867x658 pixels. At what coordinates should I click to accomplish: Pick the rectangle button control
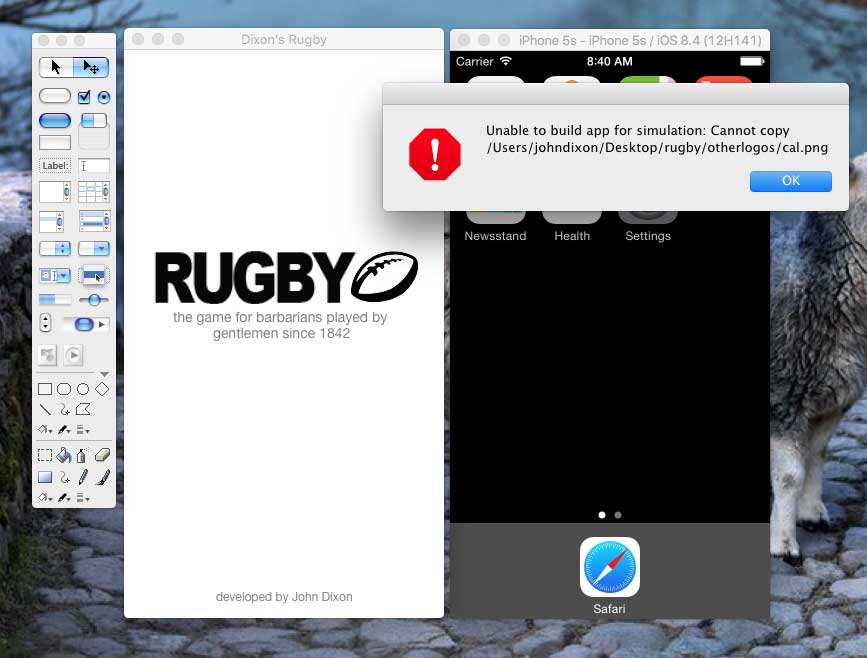click(55, 143)
